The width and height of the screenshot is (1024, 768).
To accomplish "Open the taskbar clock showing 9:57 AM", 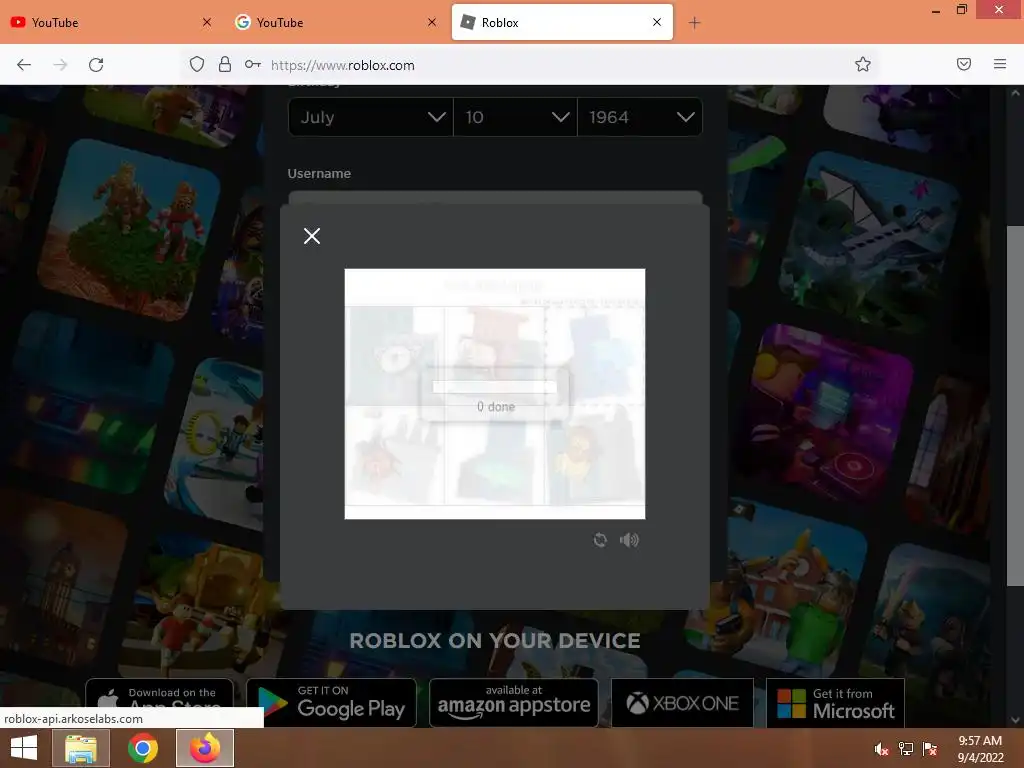I will tap(980, 749).
